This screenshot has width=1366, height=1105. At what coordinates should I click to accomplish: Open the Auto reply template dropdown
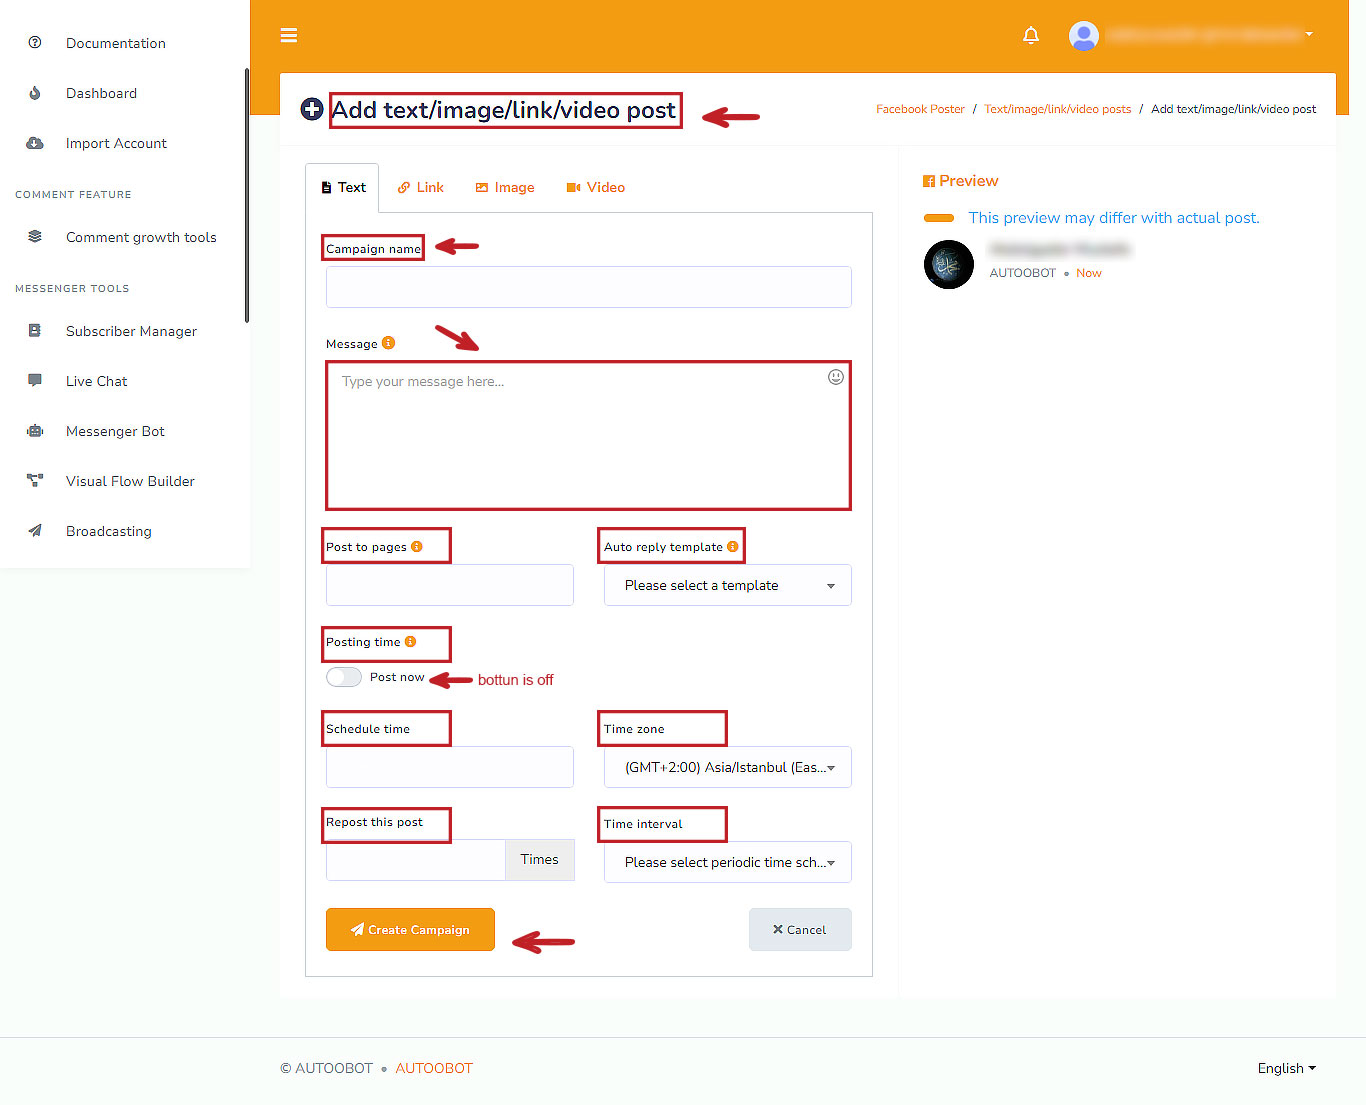click(x=728, y=586)
